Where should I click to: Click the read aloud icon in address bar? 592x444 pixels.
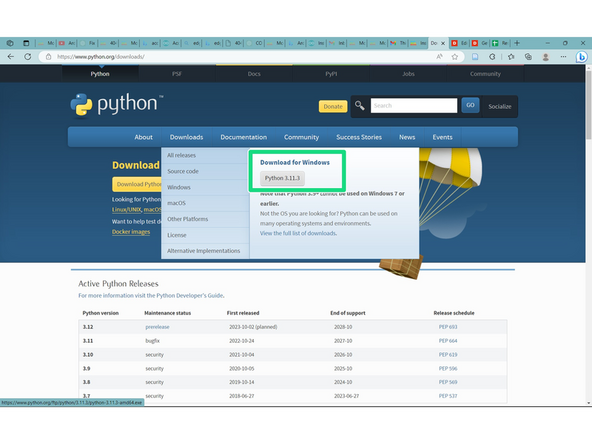439,57
